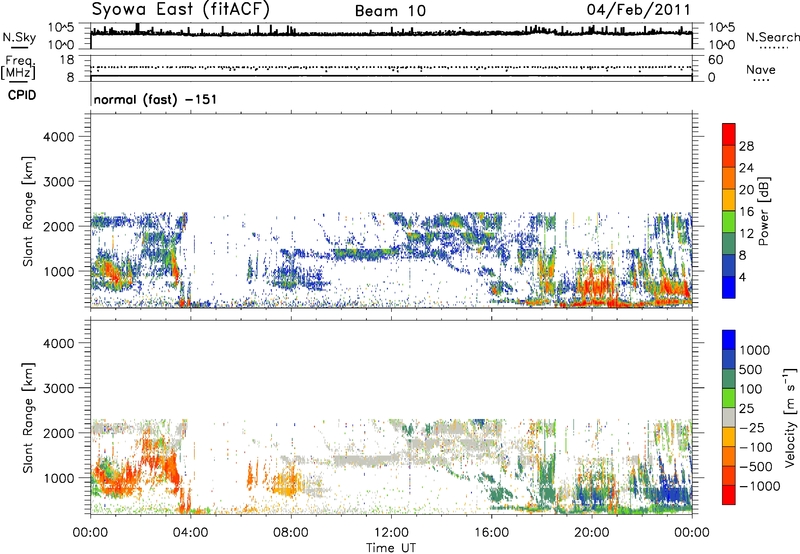Click the '04:00' time tick label
Image resolution: width=800 pixels, height=554 pixels.
click(190, 533)
